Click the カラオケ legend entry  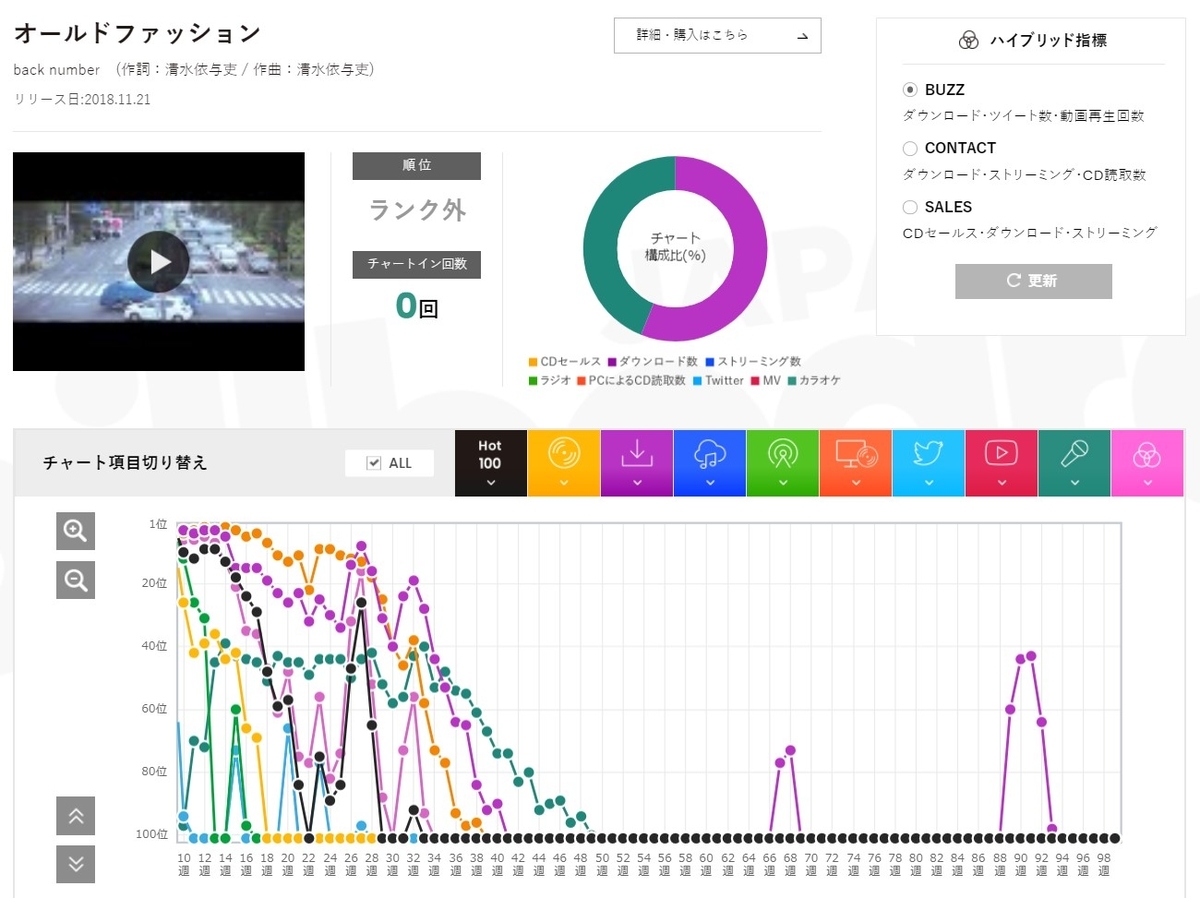coord(815,381)
